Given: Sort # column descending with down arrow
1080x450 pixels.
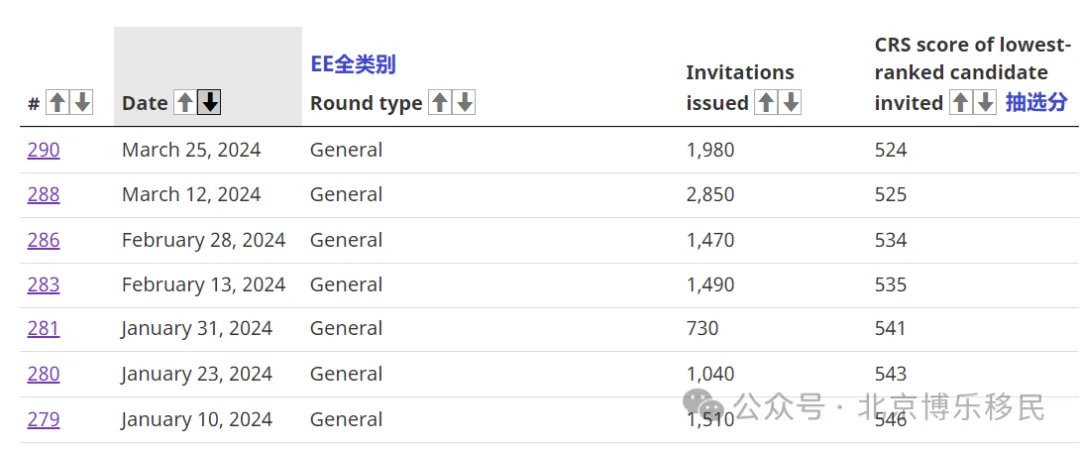Looking at the screenshot, I should tap(82, 102).
